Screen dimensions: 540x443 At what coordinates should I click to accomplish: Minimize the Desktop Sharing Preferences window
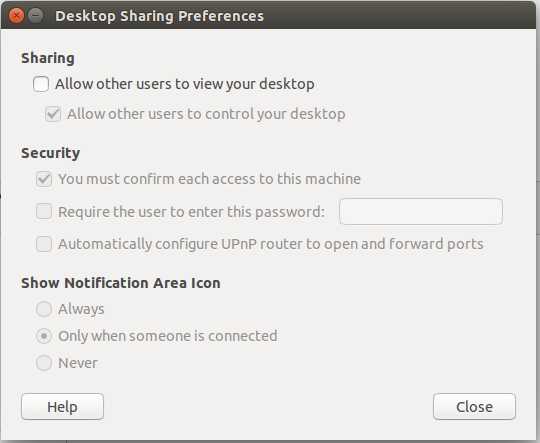pos(35,16)
